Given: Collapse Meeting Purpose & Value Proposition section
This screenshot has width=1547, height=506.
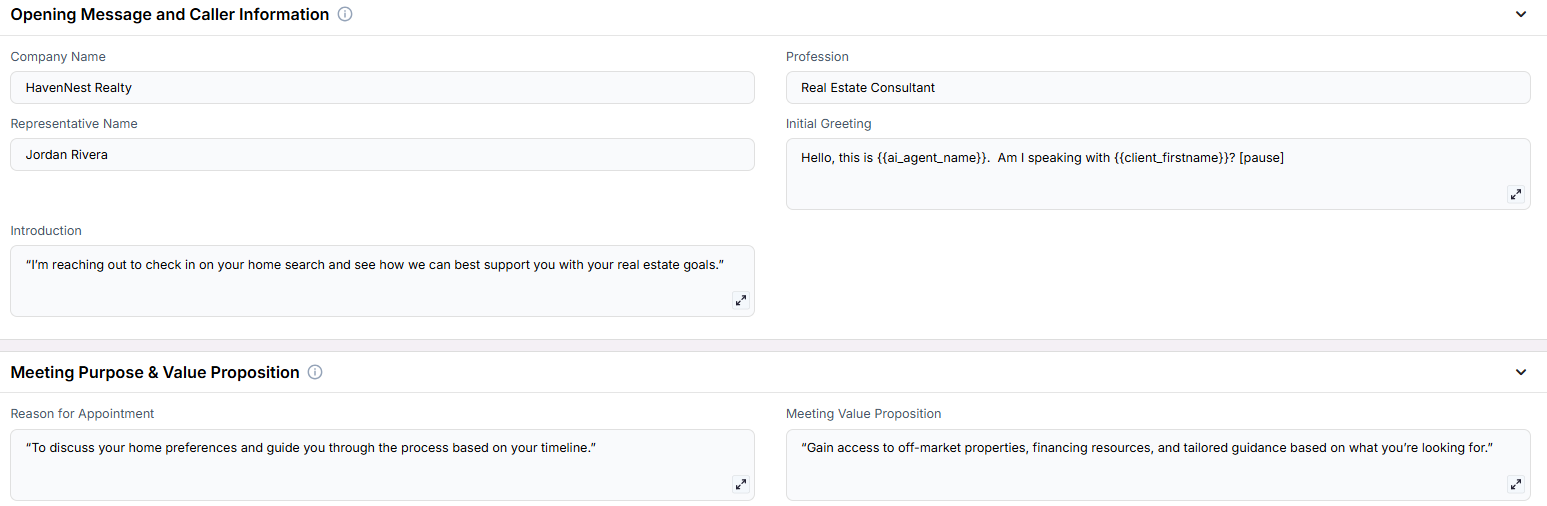Looking at the screenshot, I should coord(1521,372).
